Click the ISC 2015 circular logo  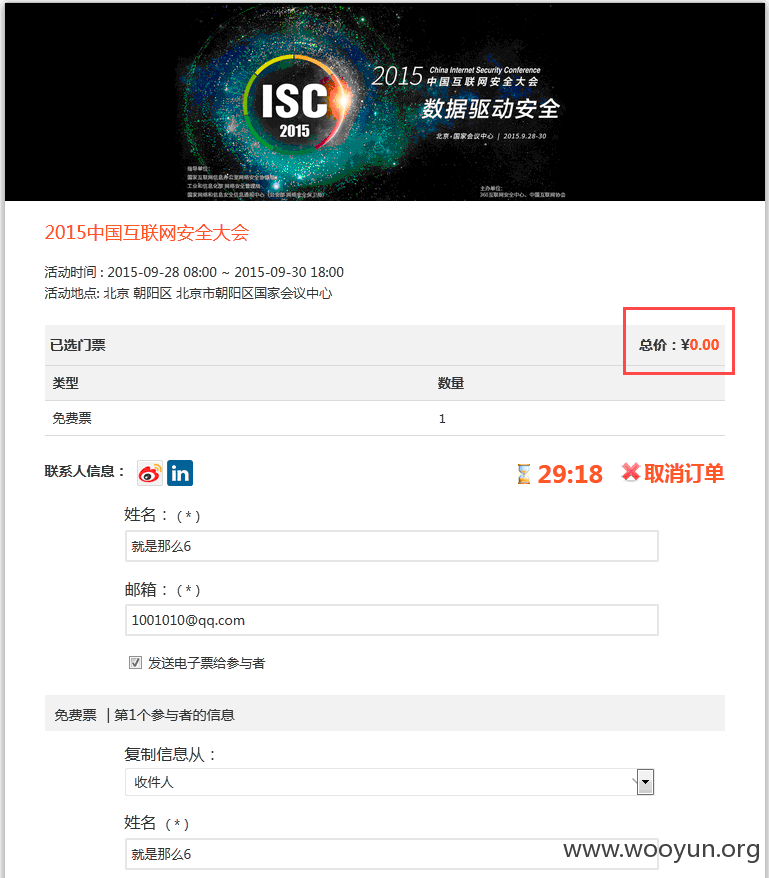[295, 103]
